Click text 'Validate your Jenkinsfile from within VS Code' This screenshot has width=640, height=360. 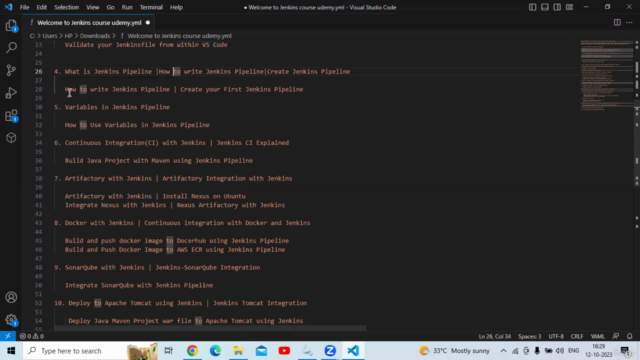click(146, 45)
